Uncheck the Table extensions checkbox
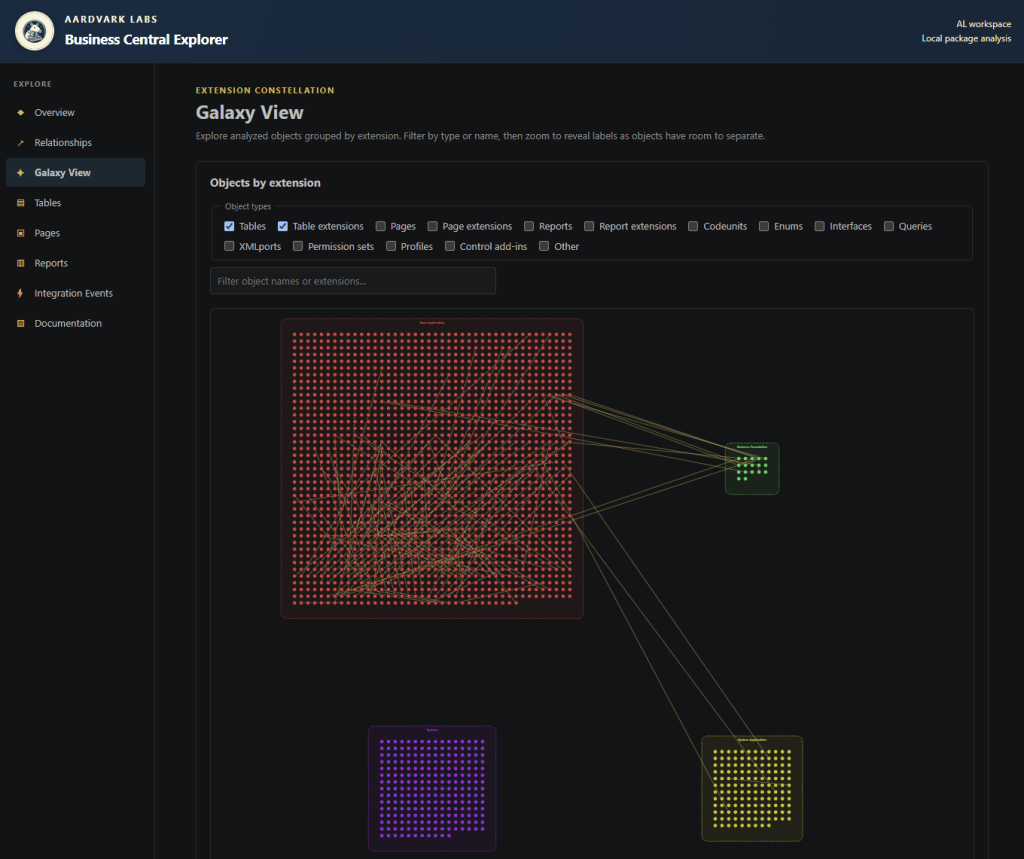This screenshot has width=1024, height=859. pos(283,226)
